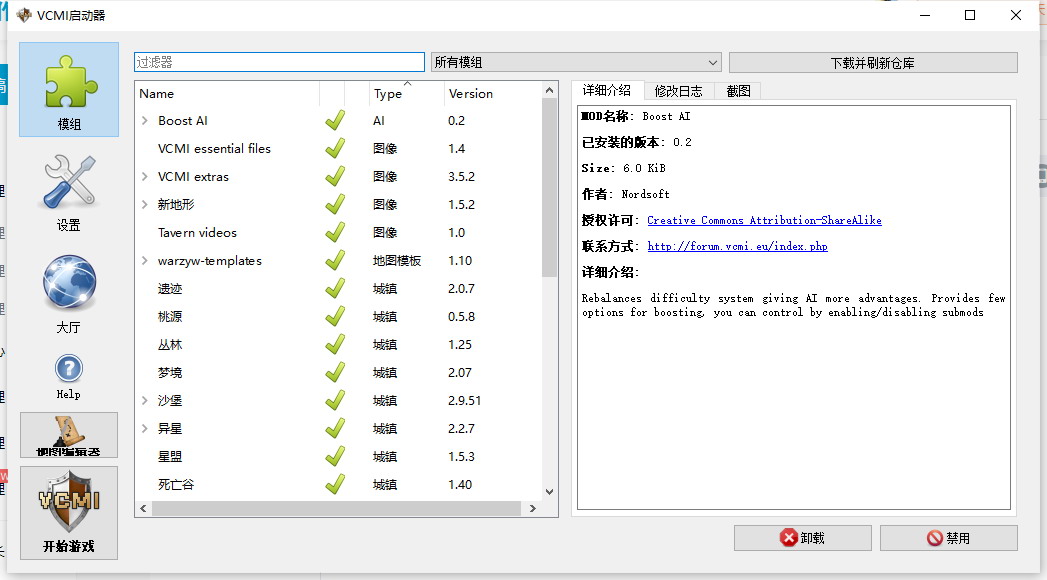Click the Help question mark icon

(x=69, y=369)
